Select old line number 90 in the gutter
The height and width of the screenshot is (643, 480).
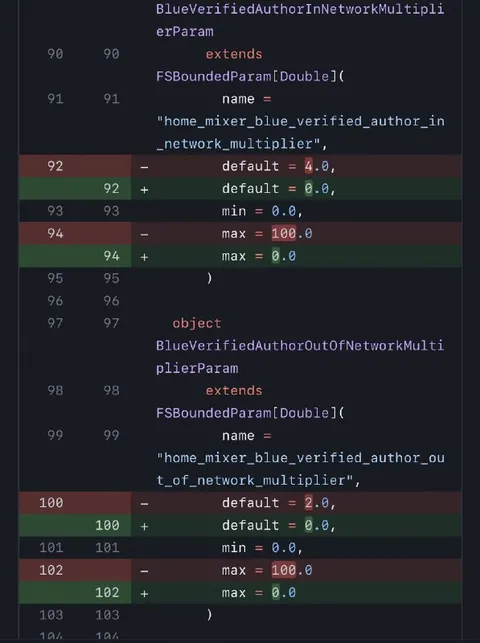click(x=55, y=54)
